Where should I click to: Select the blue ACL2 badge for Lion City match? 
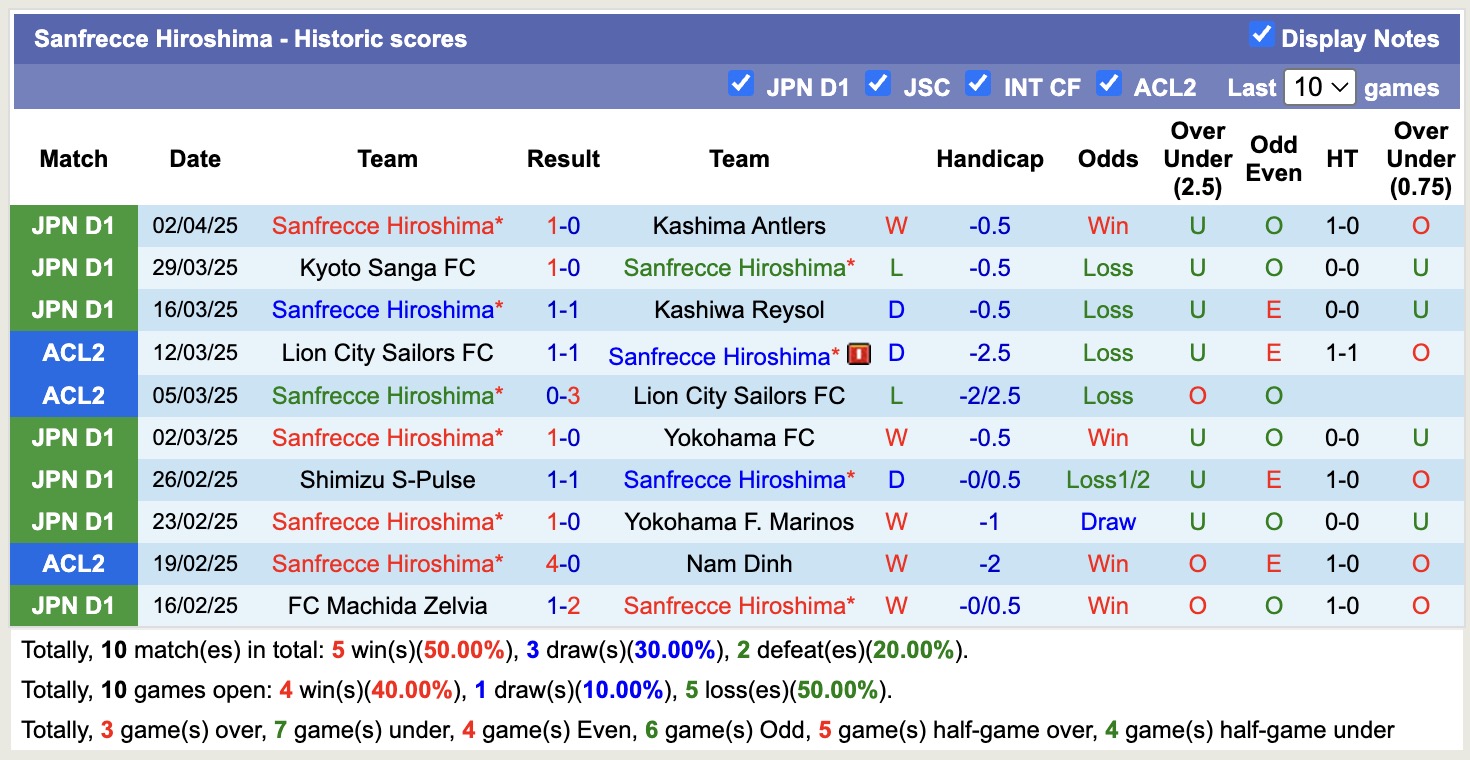pyautogui.click(x=74, y=353)
